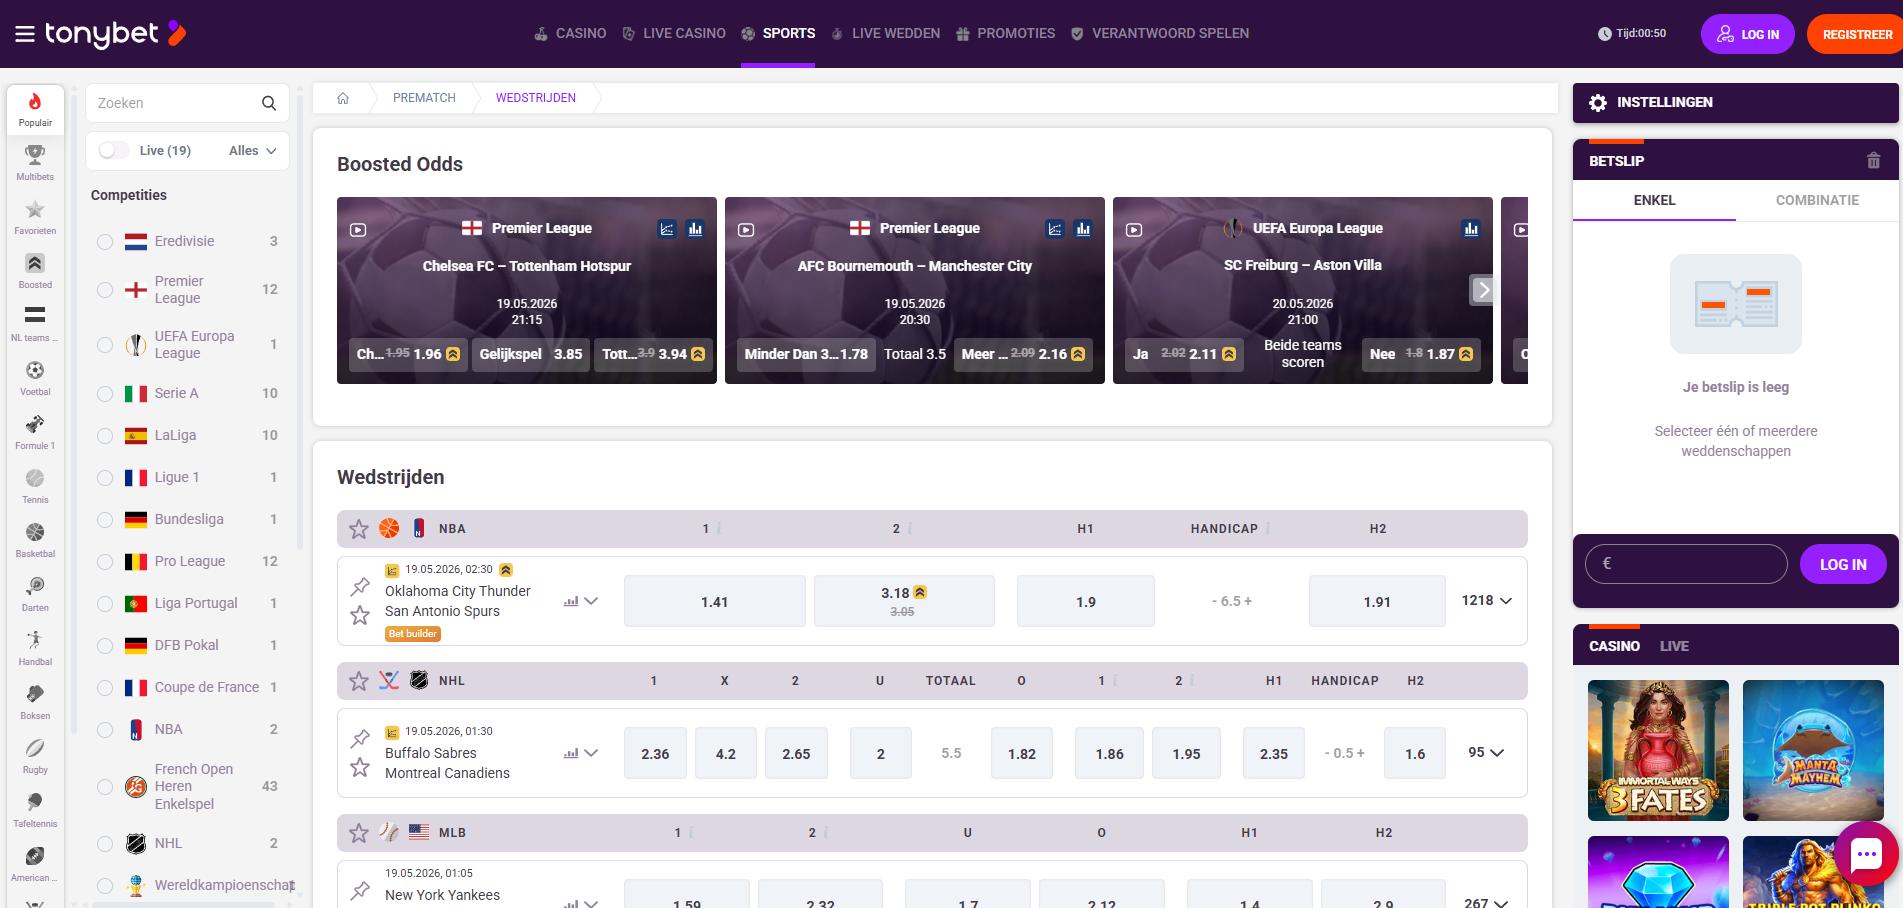Click the search magnifier icon in Zoeken box
The image size is (1903, 908).
click(268, 103)
